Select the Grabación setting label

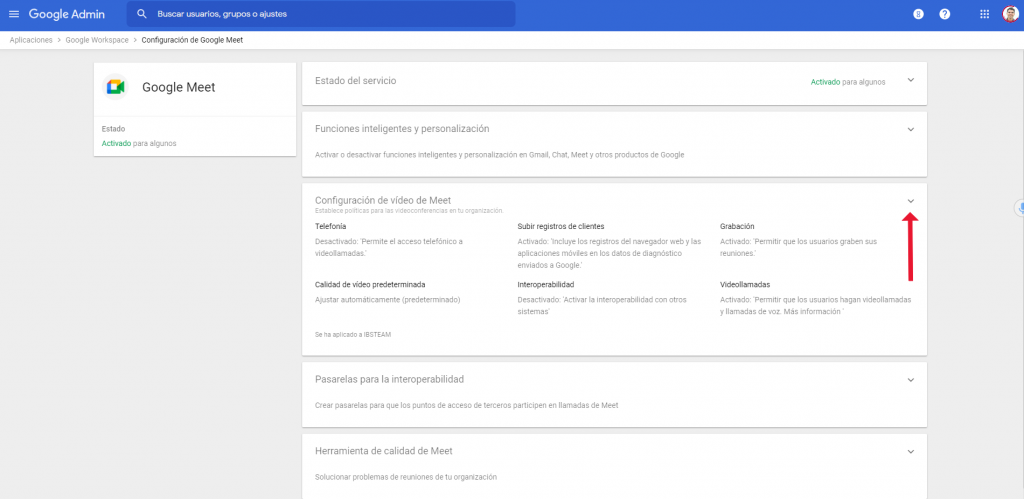(x=737, y=226)
